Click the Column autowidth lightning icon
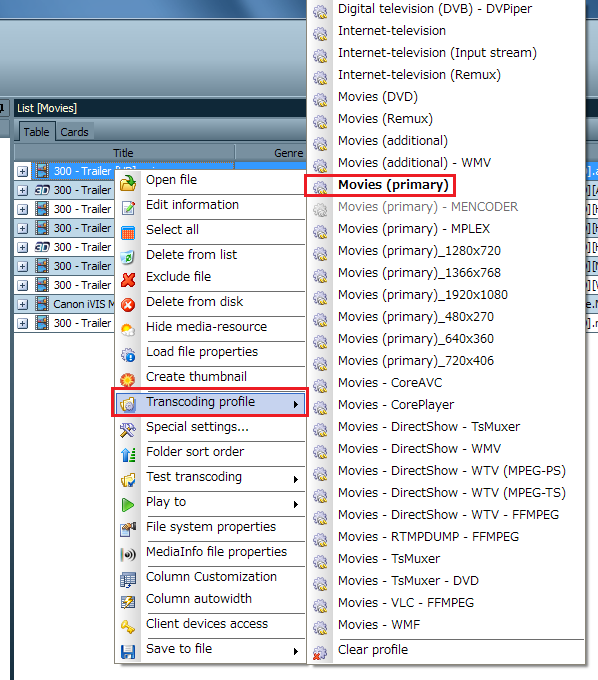 [128, 602]
